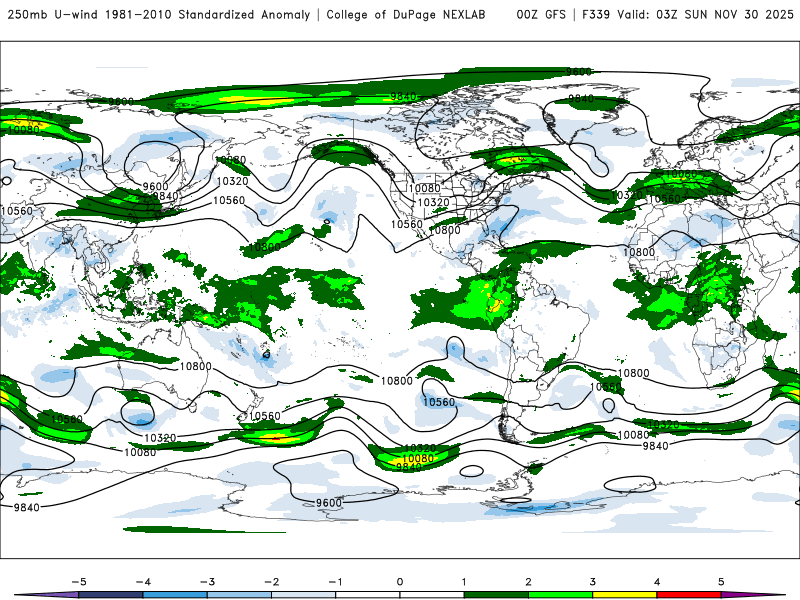Click the '1' colorbar tick label
800x600 pixels.
[x=464, y=582]
